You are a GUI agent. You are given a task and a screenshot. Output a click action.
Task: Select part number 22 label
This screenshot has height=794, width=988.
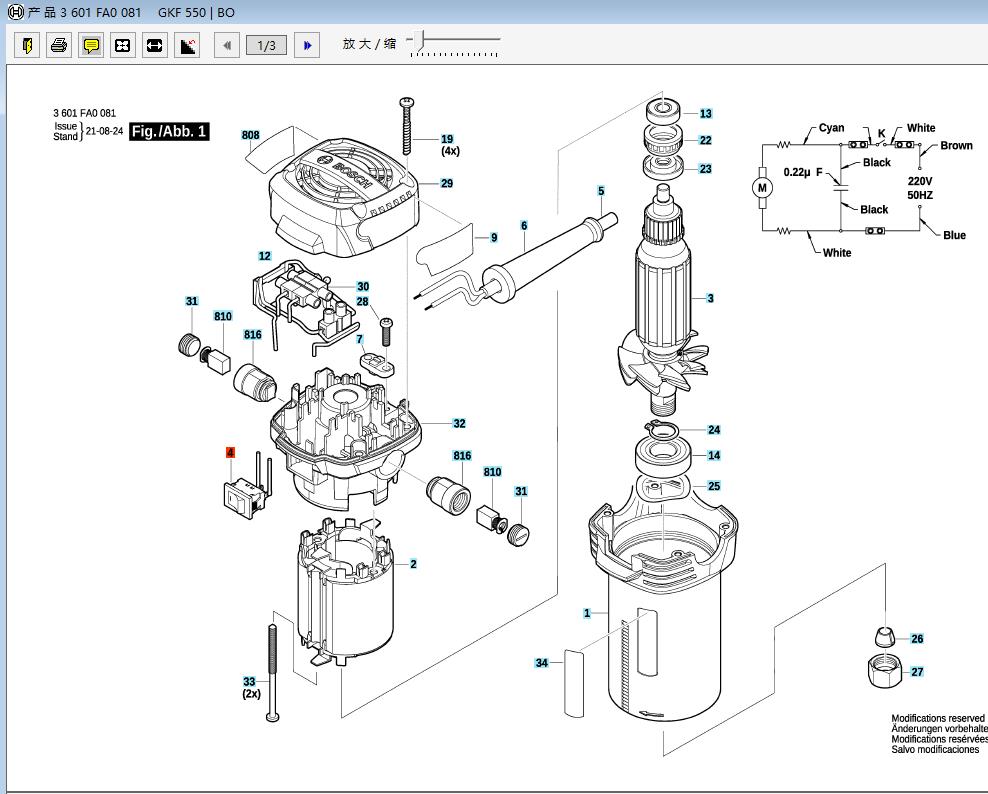click(x=705, y=141)
